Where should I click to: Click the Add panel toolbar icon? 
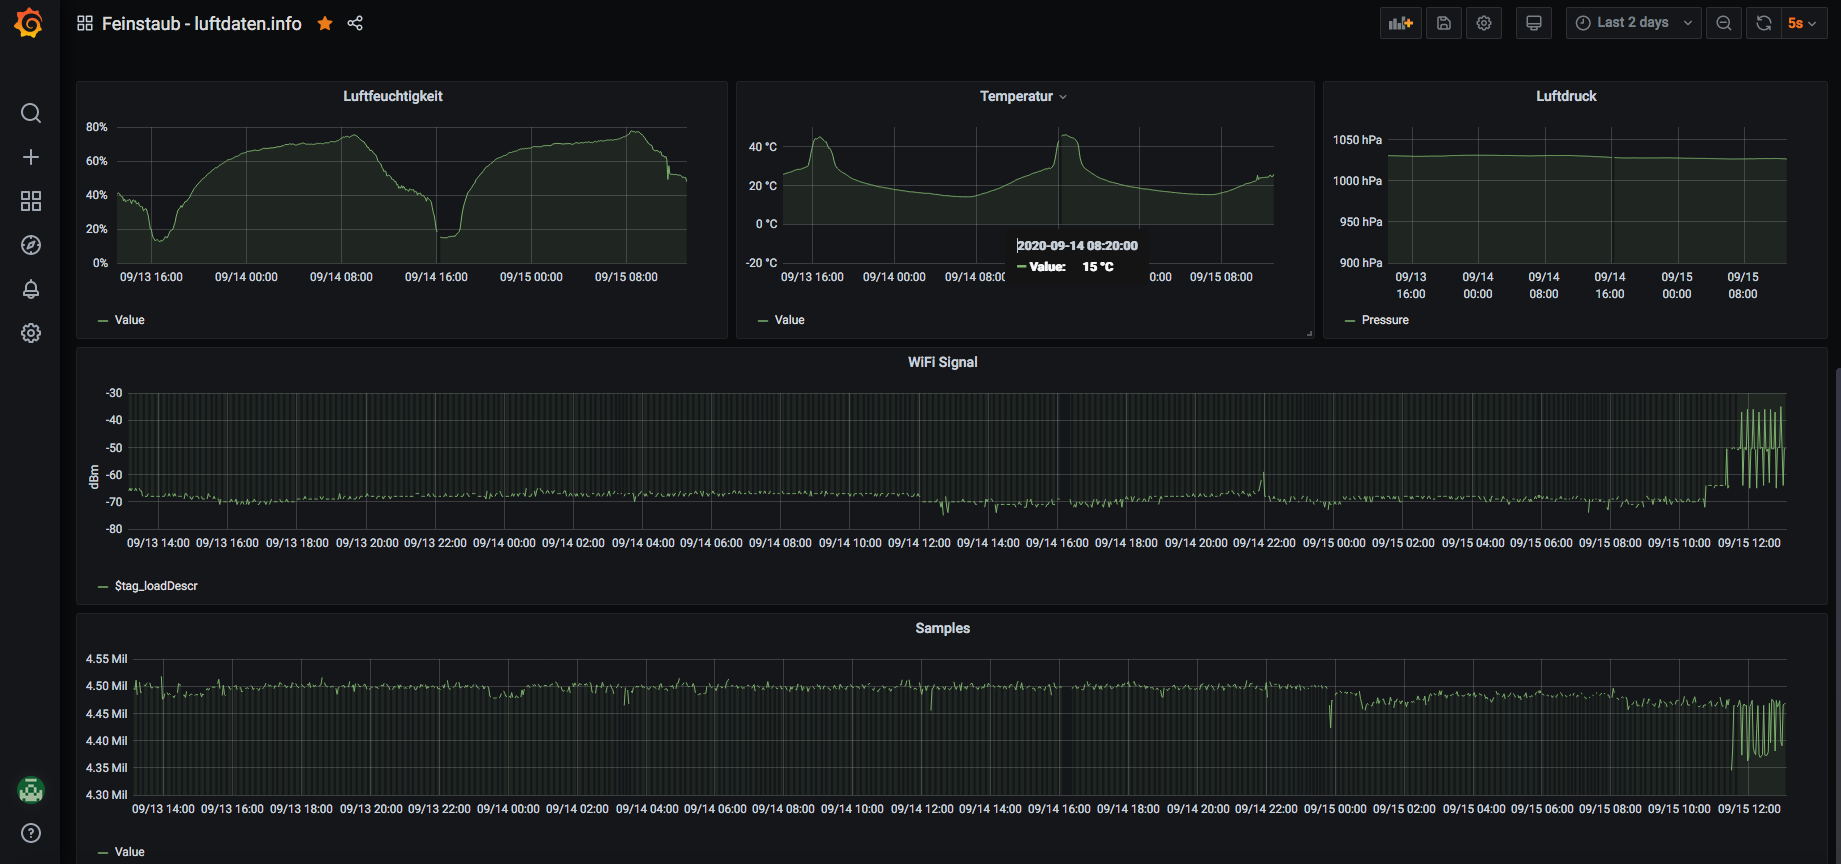(1400, 23)
